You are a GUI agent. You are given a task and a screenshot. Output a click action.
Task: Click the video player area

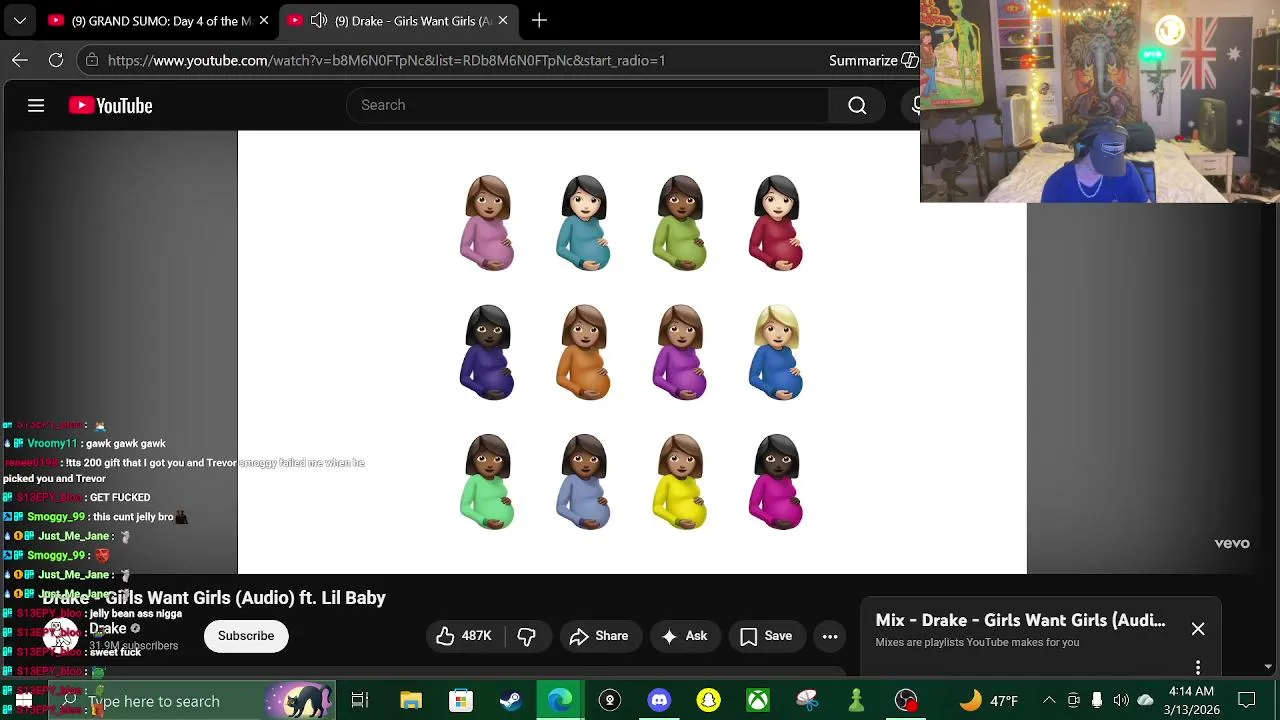click(x=632, y=352)
